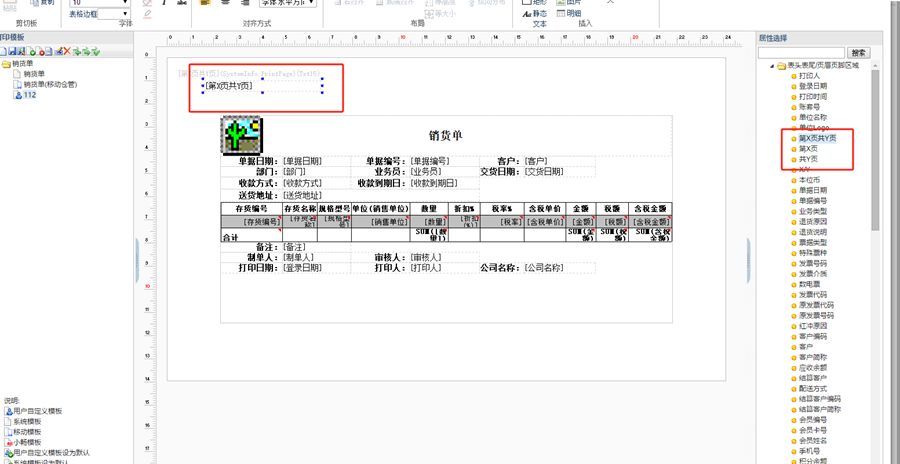The height and width of the screenshot is (464, 900).
Task: Select 第X页 in the property list
Action: [x=808, y=149]
